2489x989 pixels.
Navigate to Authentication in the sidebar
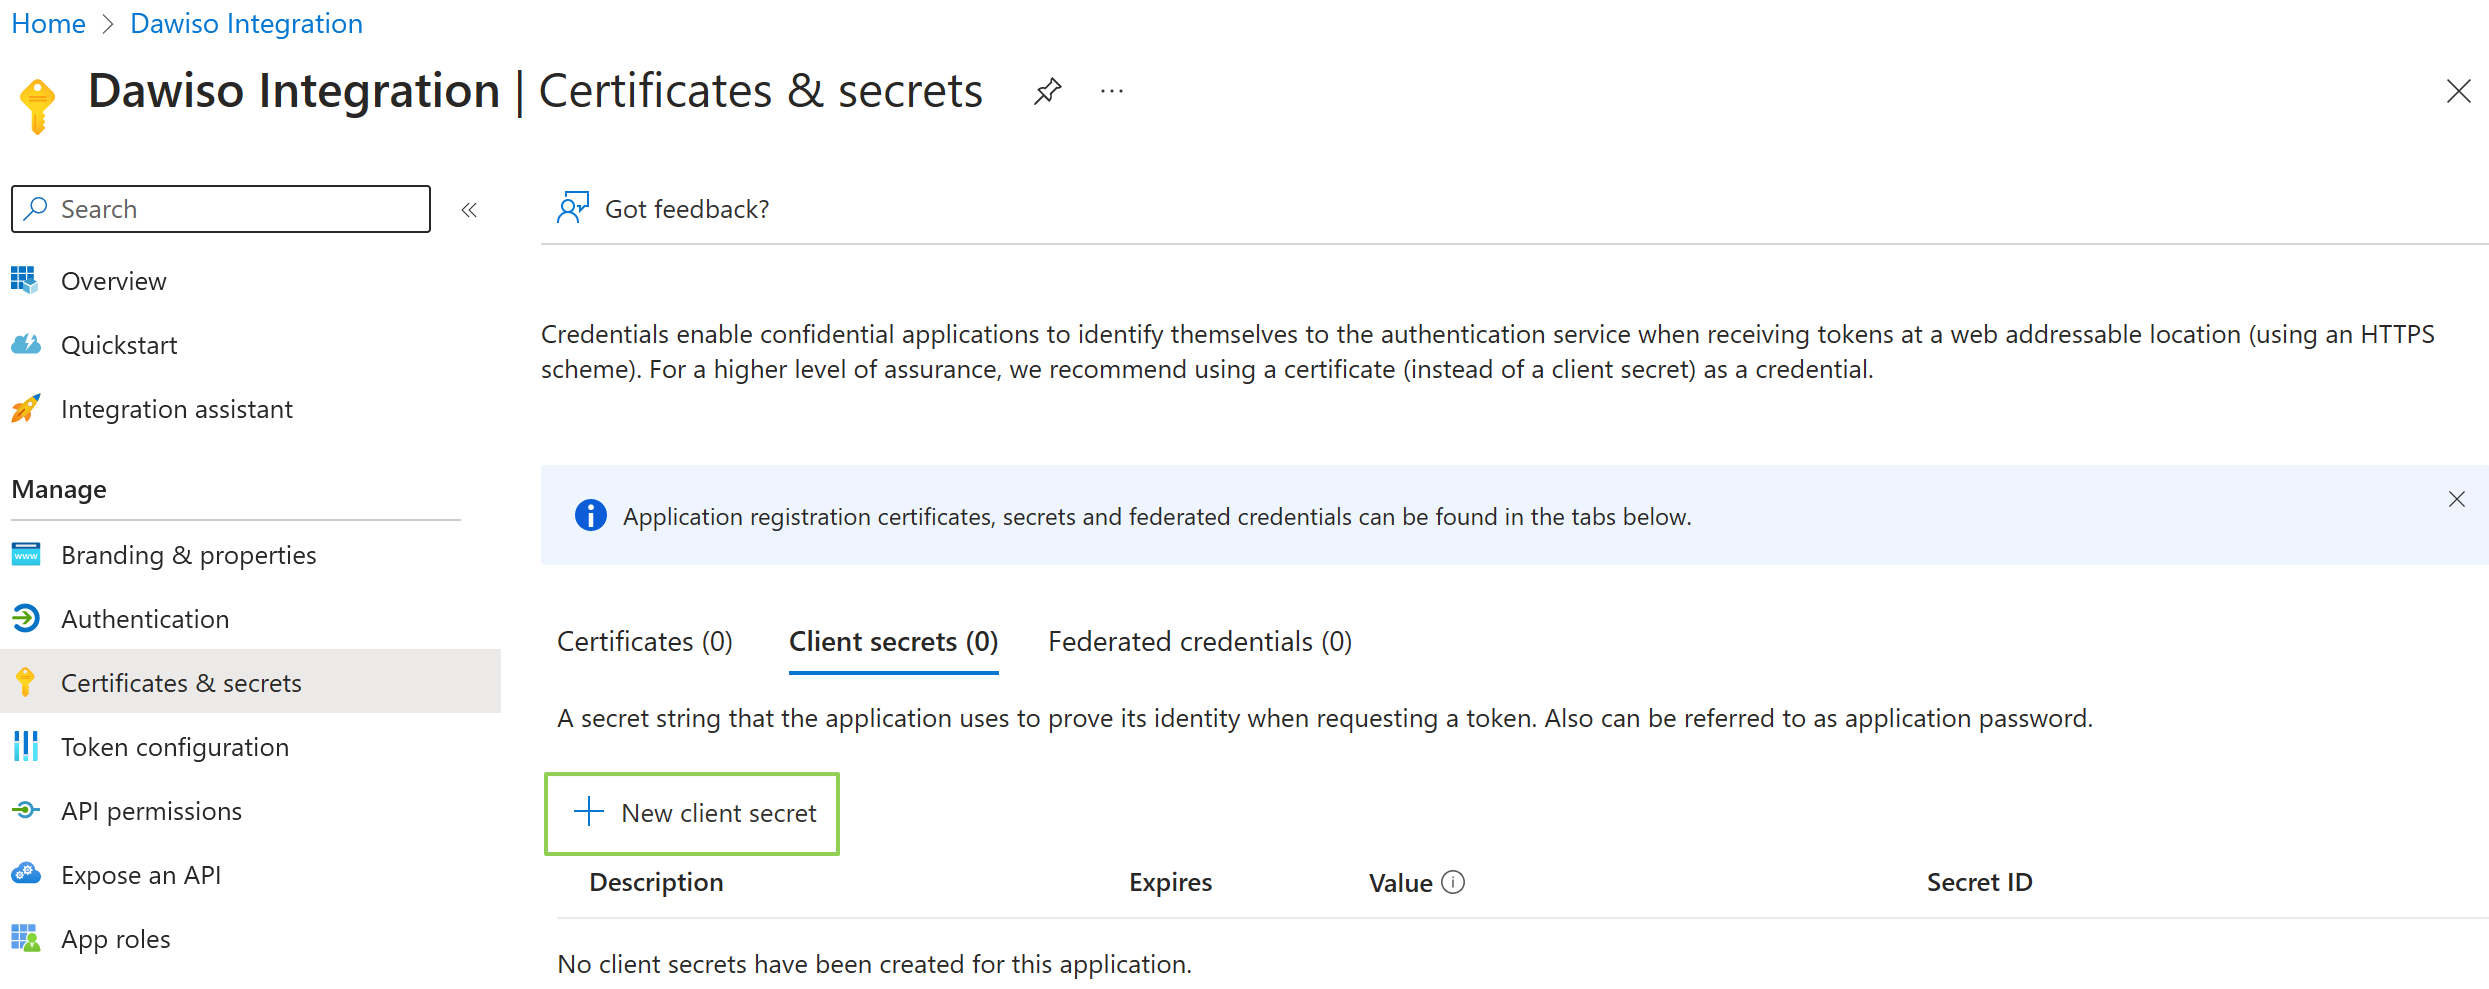145,619
